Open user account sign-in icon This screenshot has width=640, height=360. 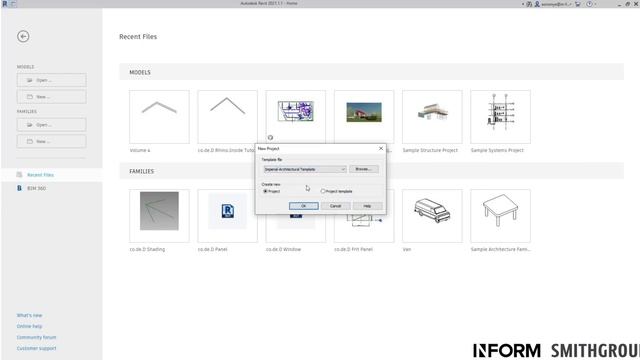(x=537, y=4)
